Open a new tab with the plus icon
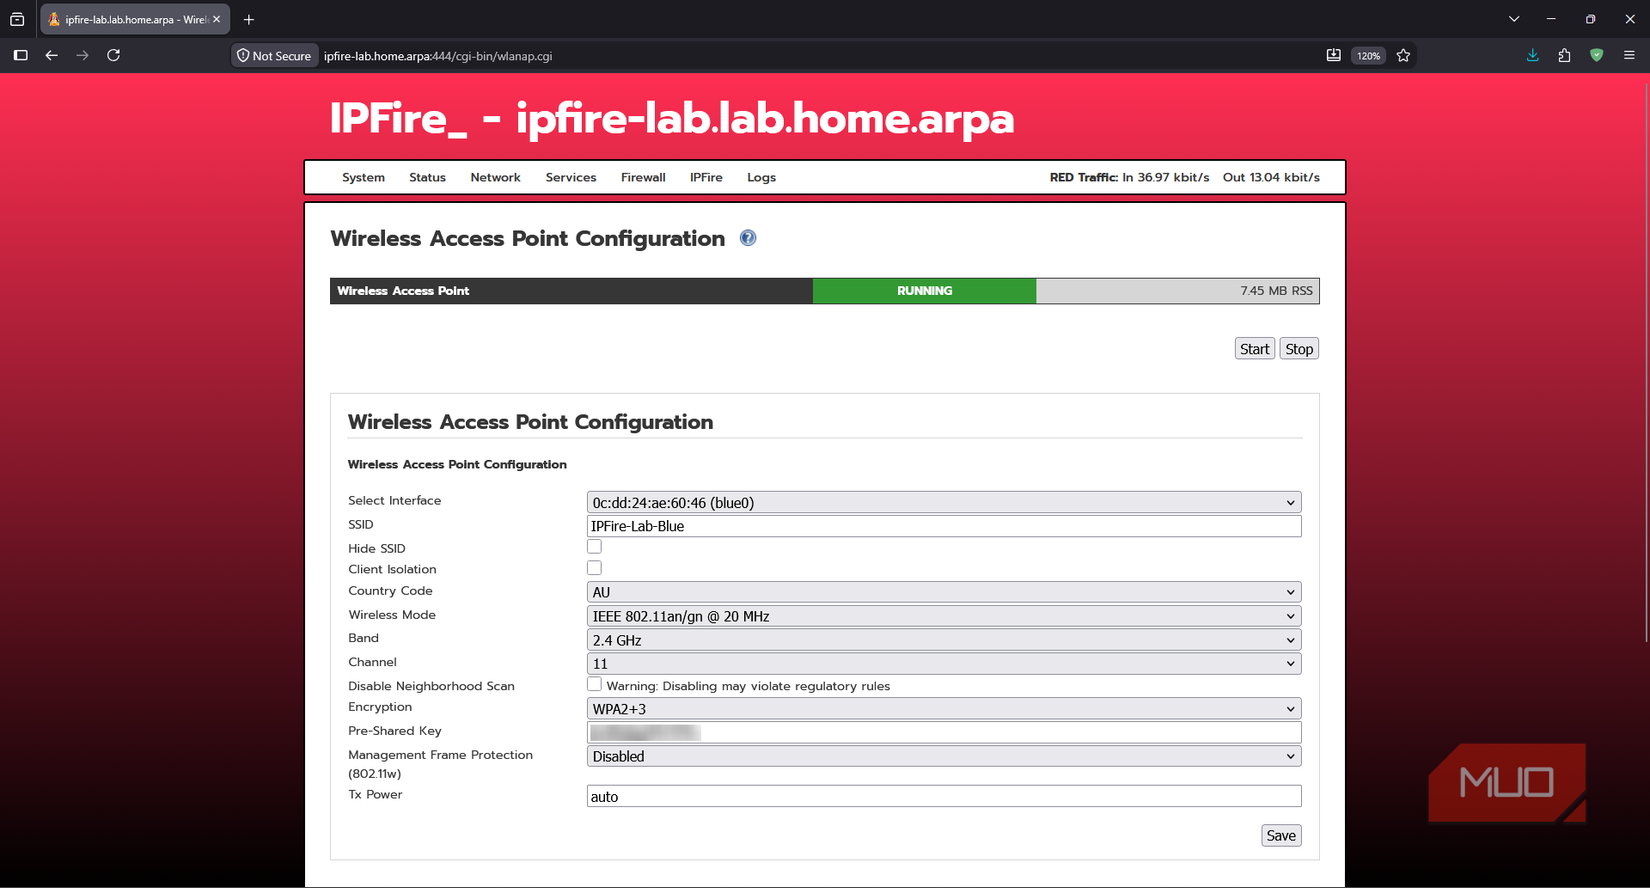1650x888 pixels. coord(249,19)
